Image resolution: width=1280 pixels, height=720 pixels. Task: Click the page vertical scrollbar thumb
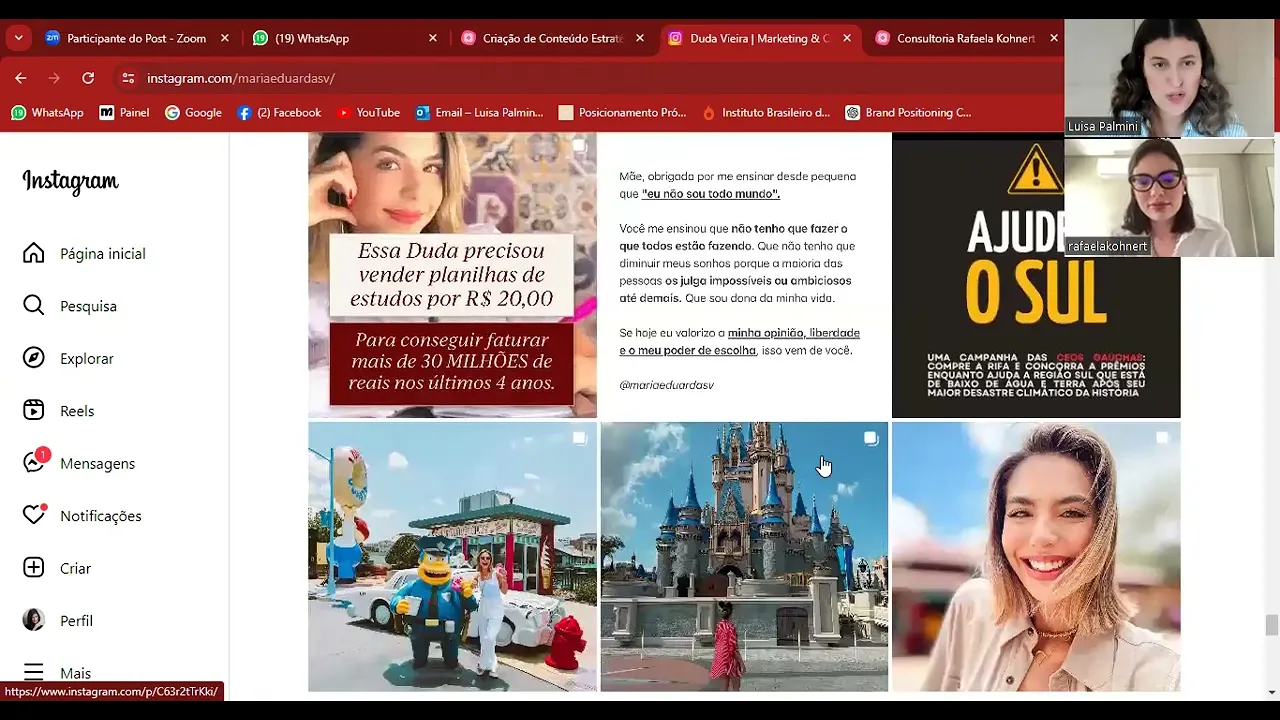pos(1271,625)
